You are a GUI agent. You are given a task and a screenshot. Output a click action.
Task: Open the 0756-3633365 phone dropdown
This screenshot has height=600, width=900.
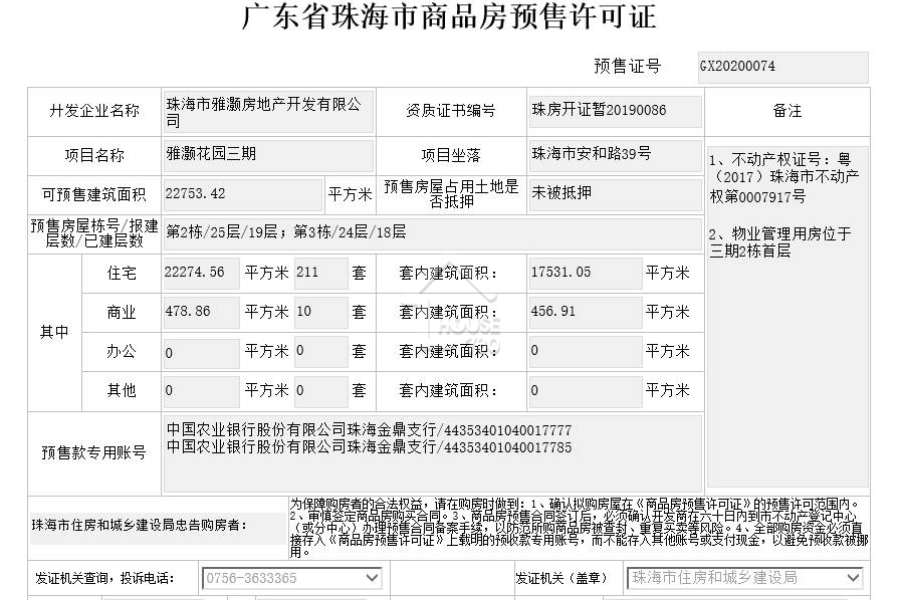tap(292, 578)
